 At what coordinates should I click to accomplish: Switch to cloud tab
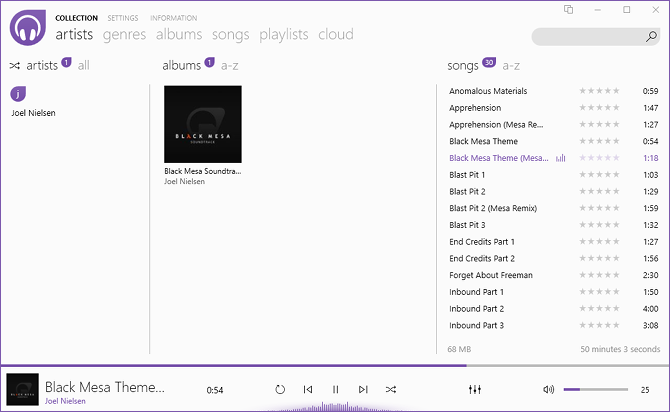click(336, 34)
